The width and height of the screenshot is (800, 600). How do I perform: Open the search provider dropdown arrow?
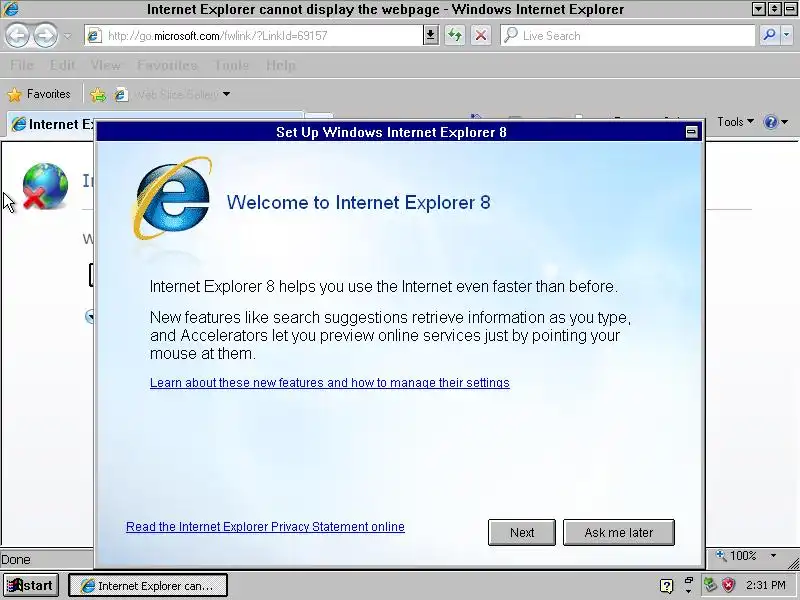coord(787,35)
